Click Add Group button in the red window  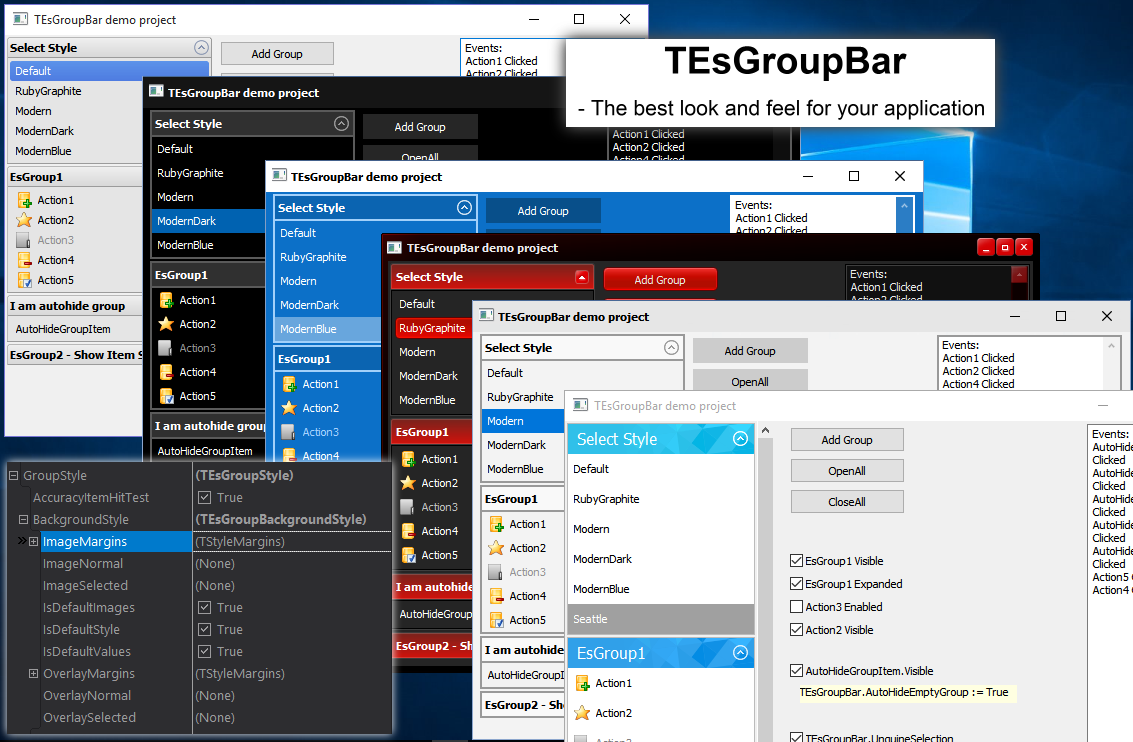click(x=660, y=280)
